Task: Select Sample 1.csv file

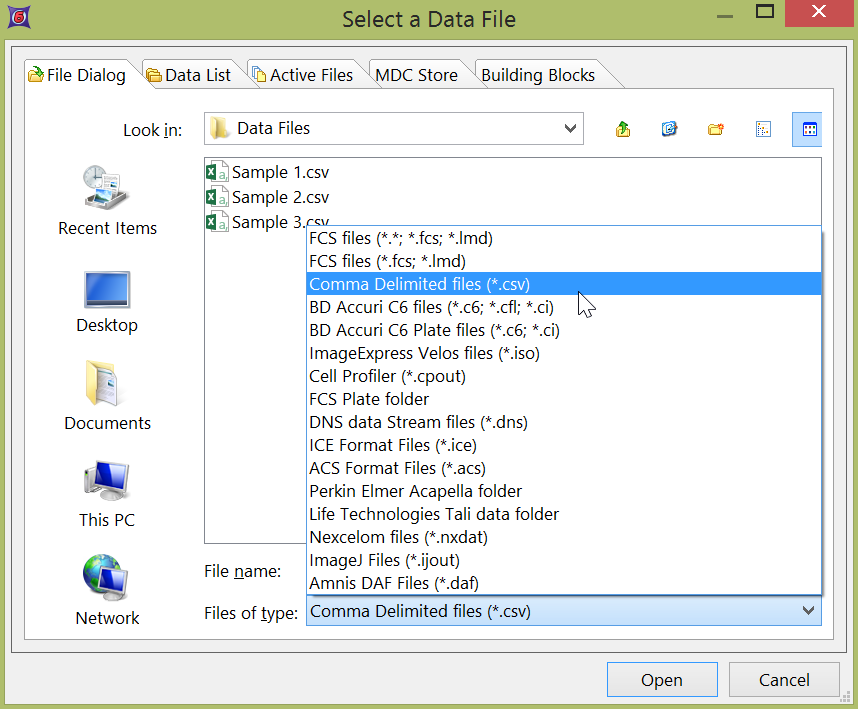Action: (279, 172)
